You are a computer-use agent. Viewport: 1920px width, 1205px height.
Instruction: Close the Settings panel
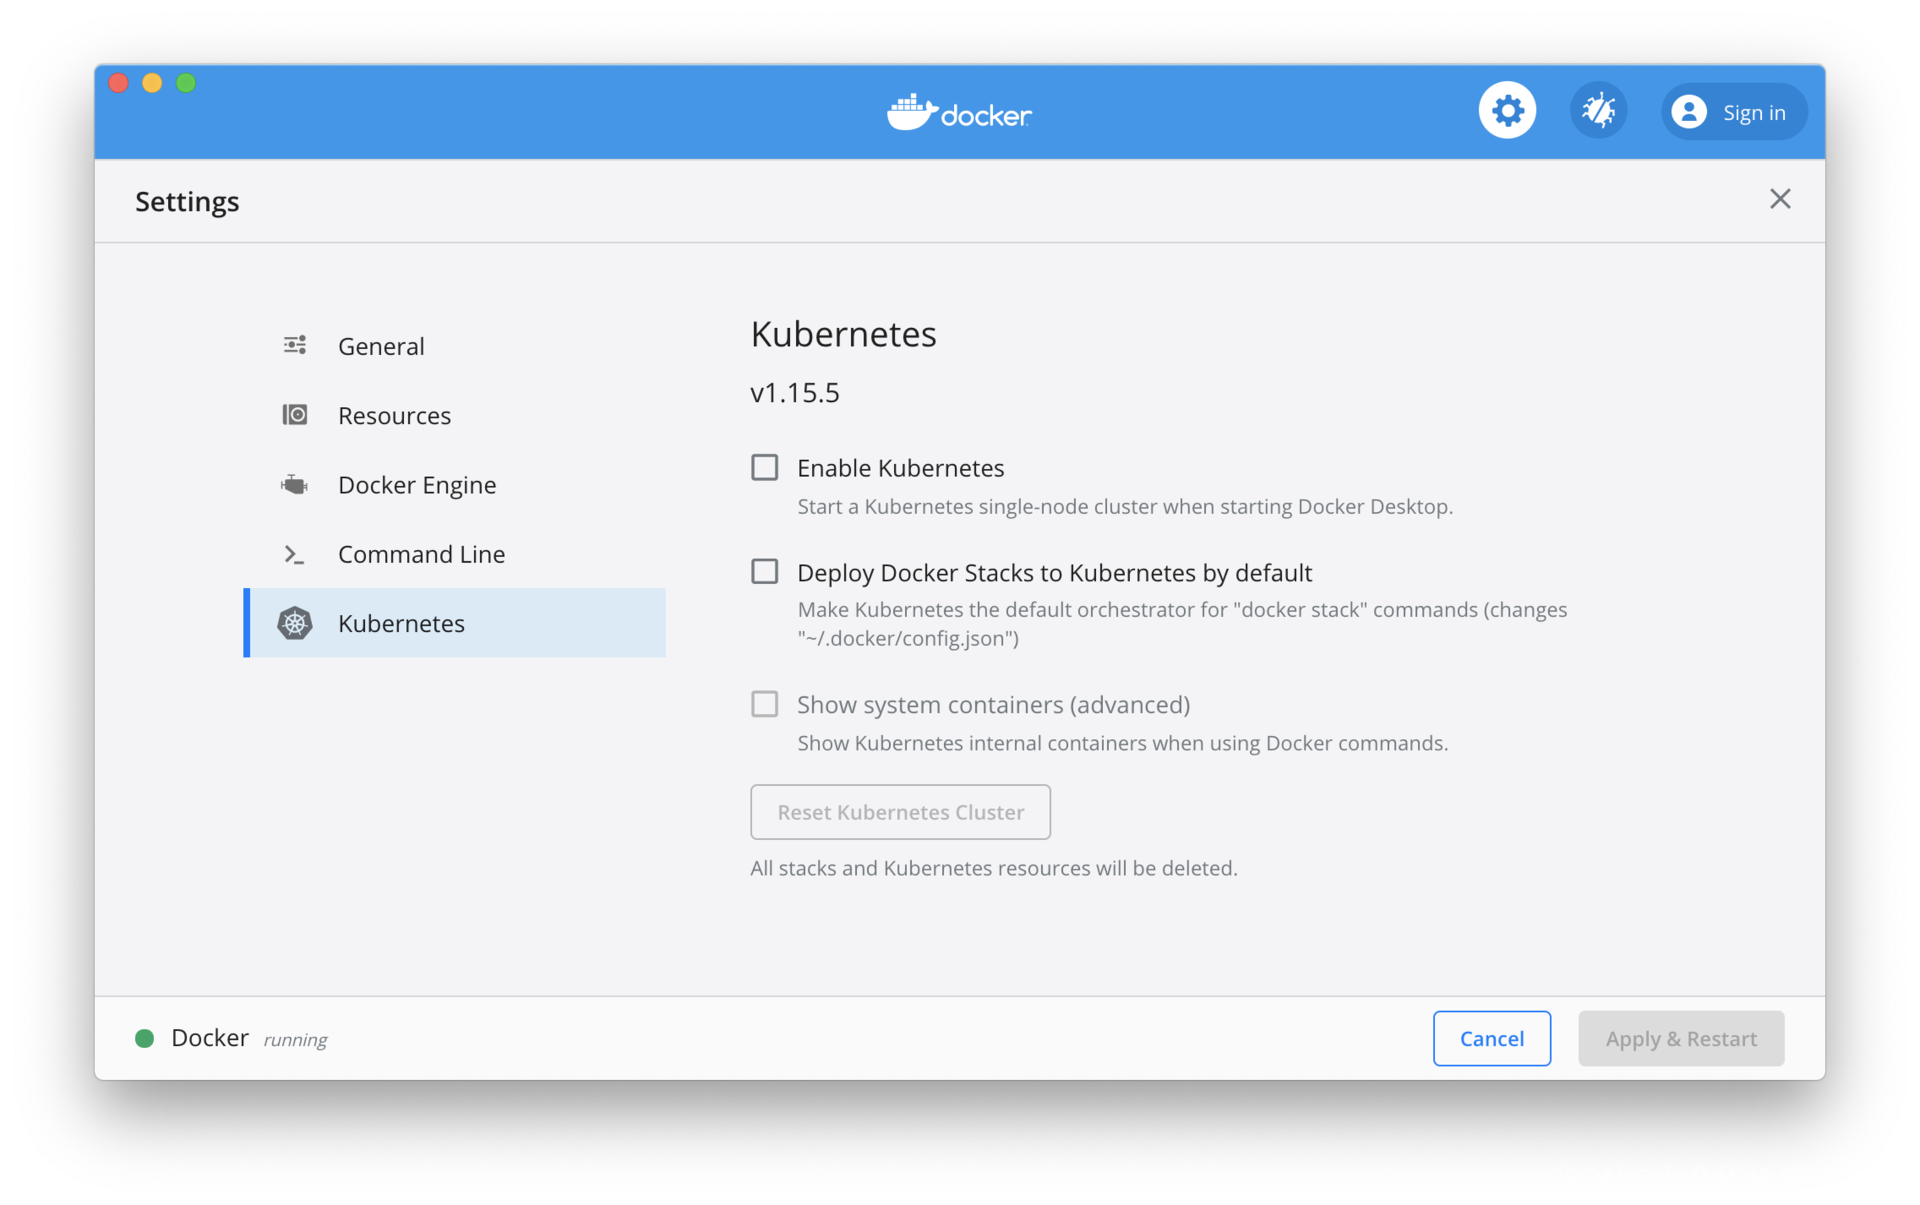coord(1780,199)
